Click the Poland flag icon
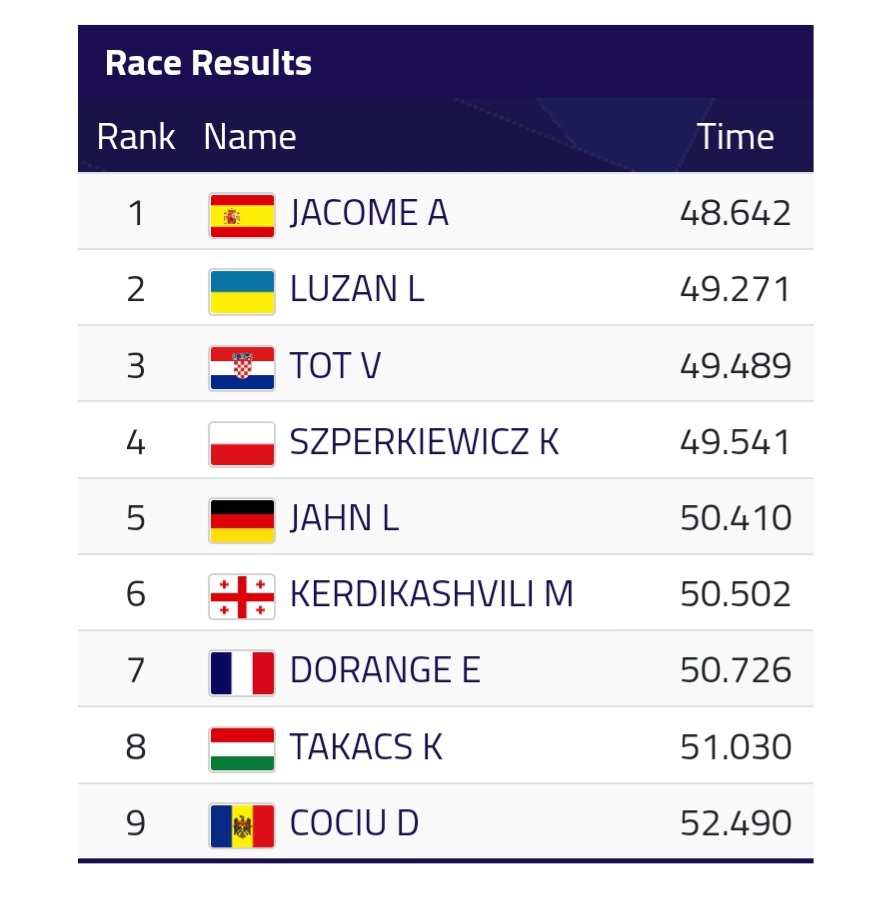This screenshot has height=911, width=896. click(242, 443)
